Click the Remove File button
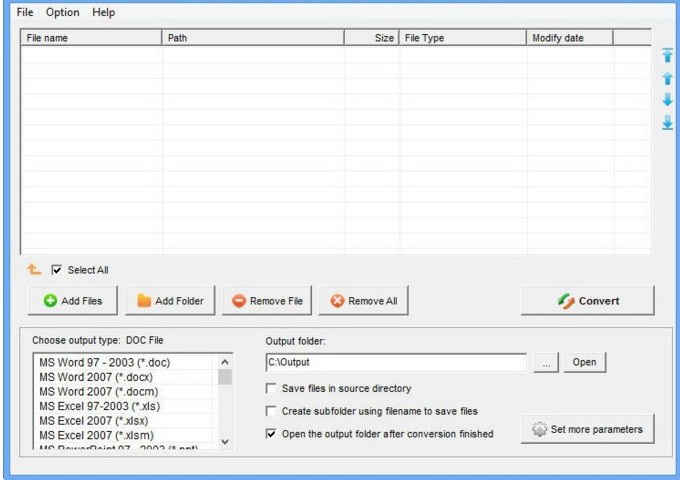 click(267, 300)
